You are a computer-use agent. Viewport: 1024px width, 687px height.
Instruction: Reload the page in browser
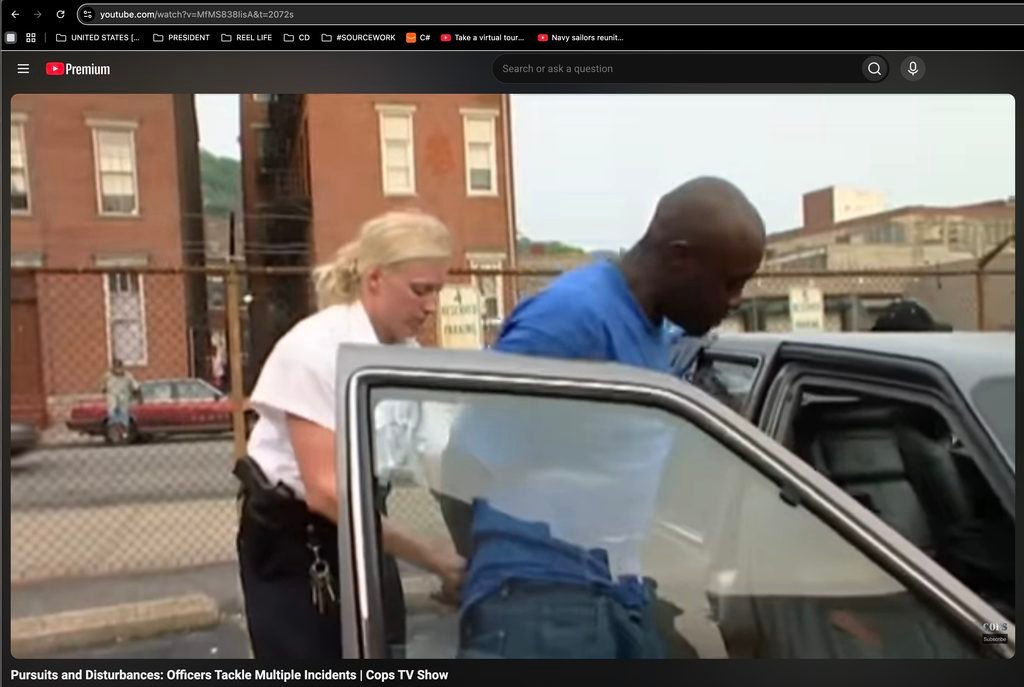click(x=60, y=14)
